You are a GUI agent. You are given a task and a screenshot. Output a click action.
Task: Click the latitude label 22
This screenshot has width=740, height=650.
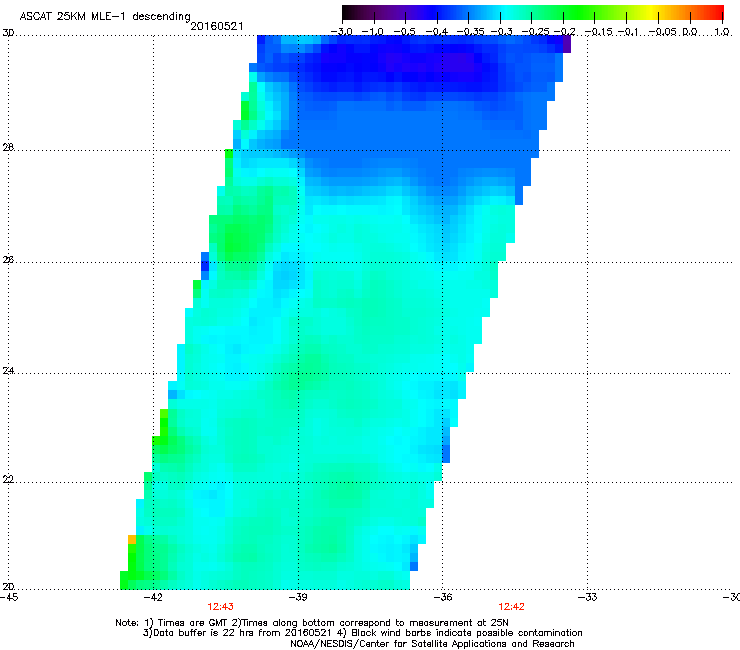tap(8, 480)
